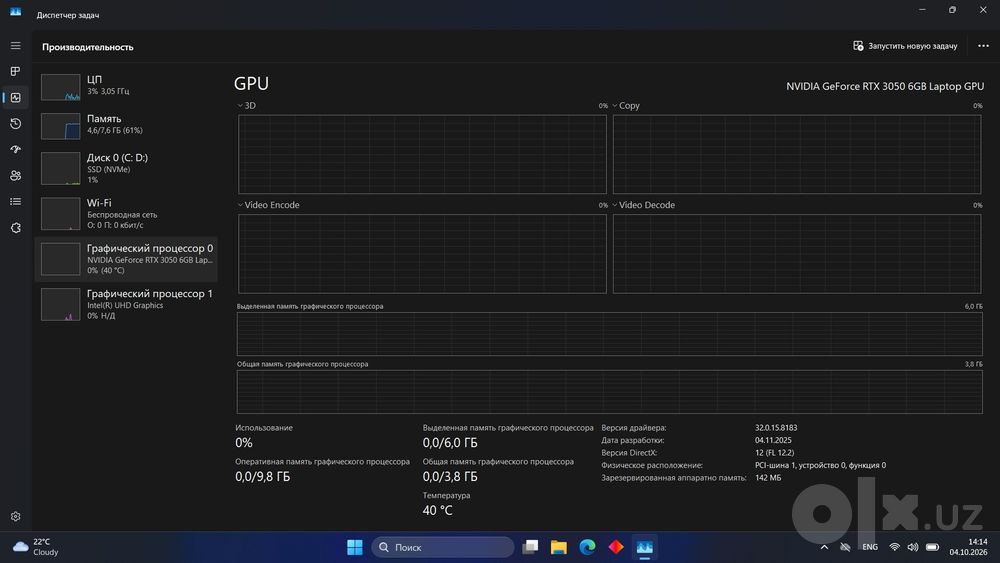Open Task Manager settings gear

[15, 516]
